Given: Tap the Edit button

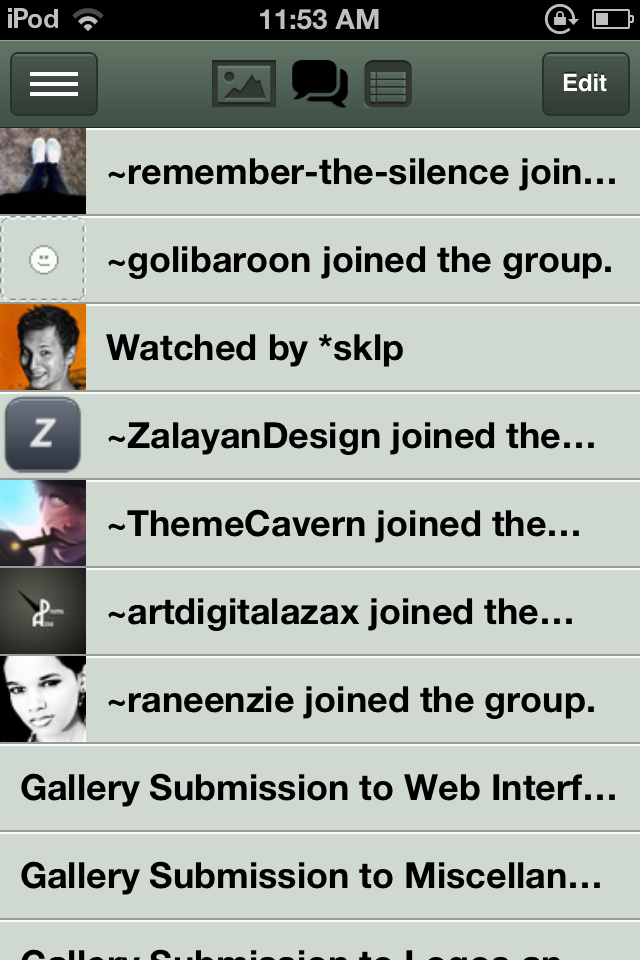Looking at the screenshot, I should coord(585,84).
